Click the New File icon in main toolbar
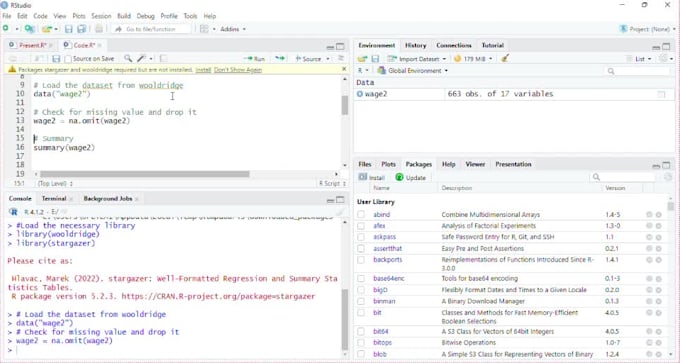Image resolution: width=680 pixels, height=363 pixels. 6,29
